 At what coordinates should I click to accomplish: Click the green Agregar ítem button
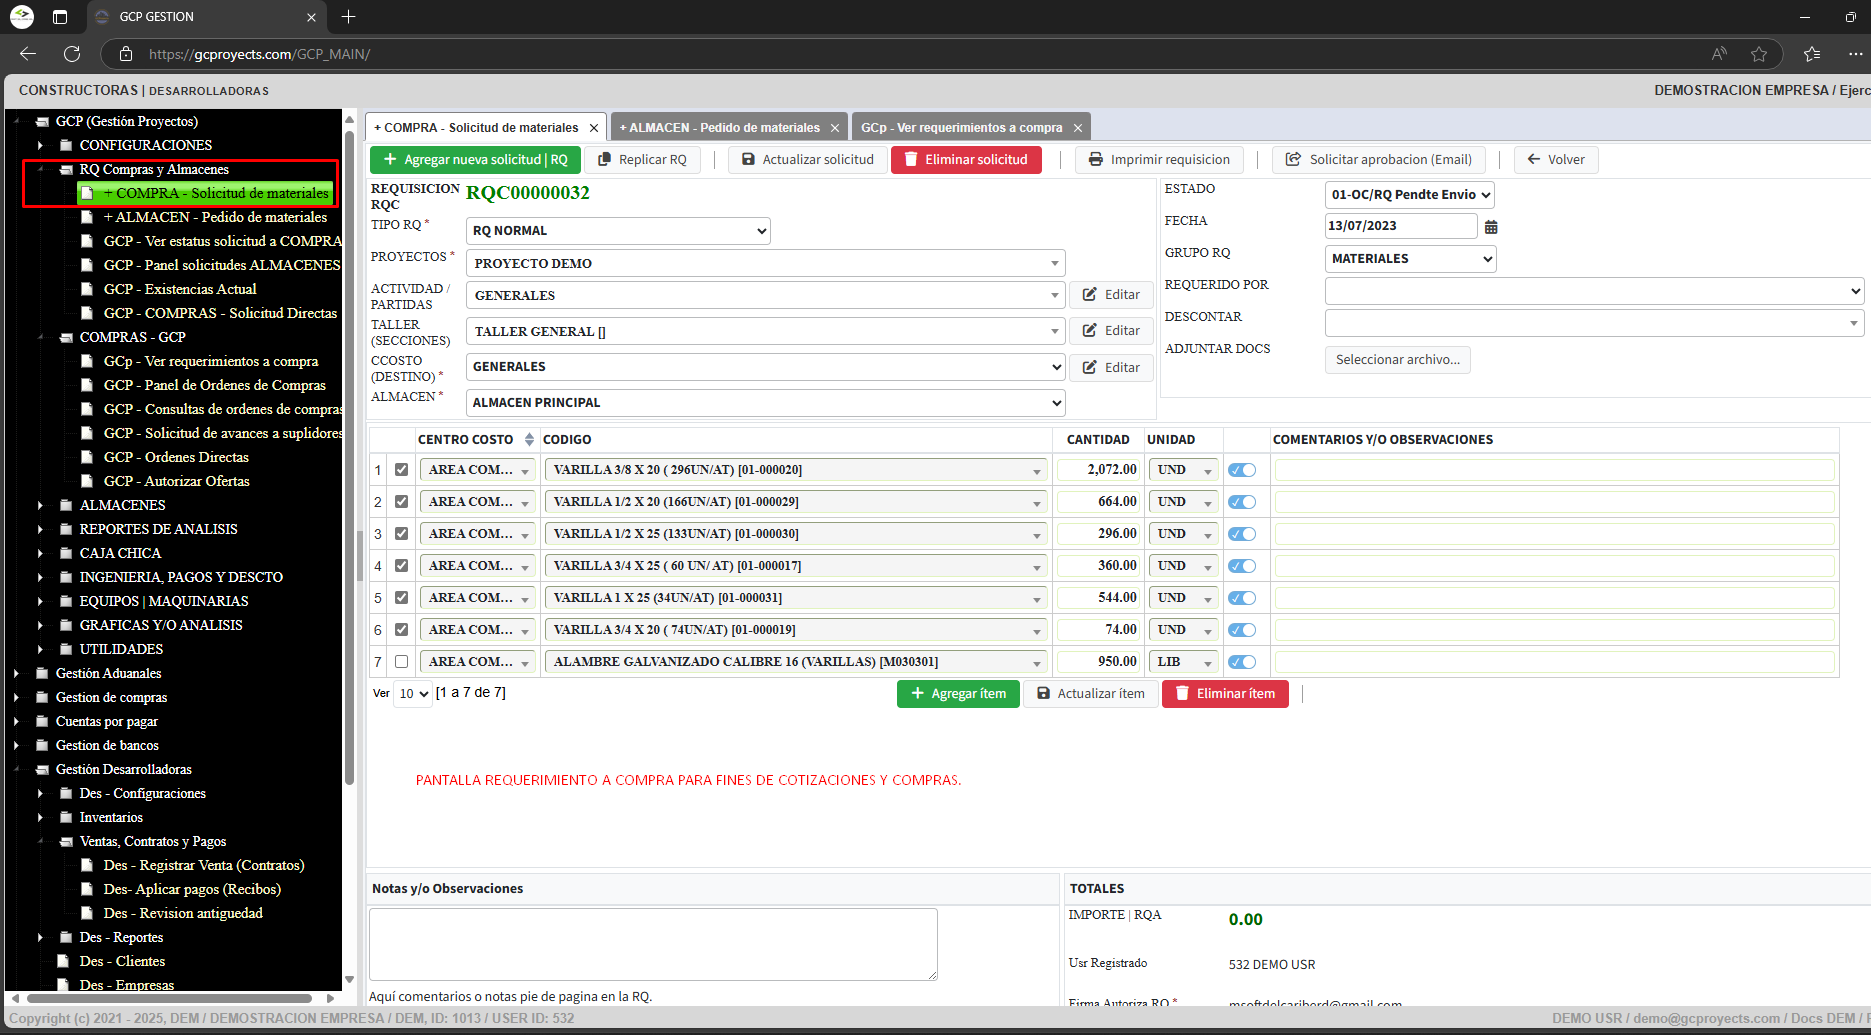(958, 694)
